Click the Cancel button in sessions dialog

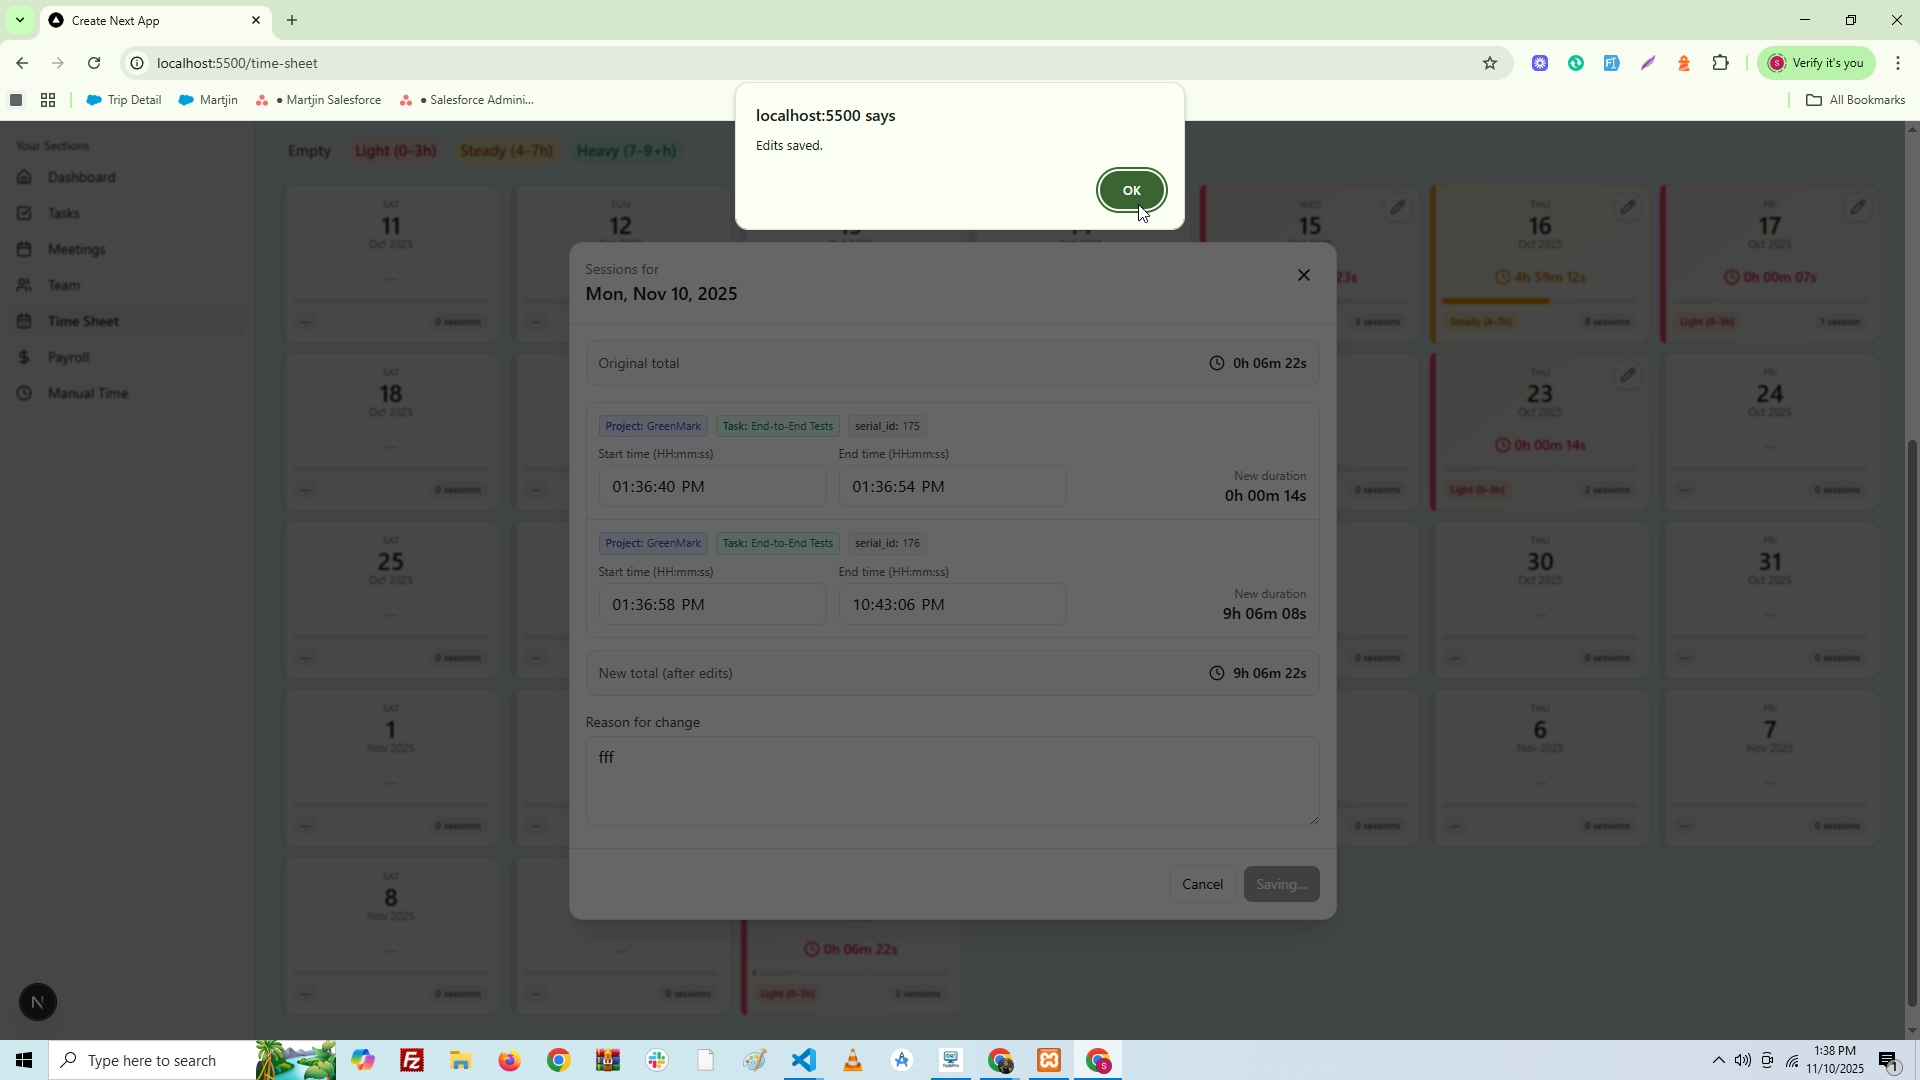[x=1202, y=884]
